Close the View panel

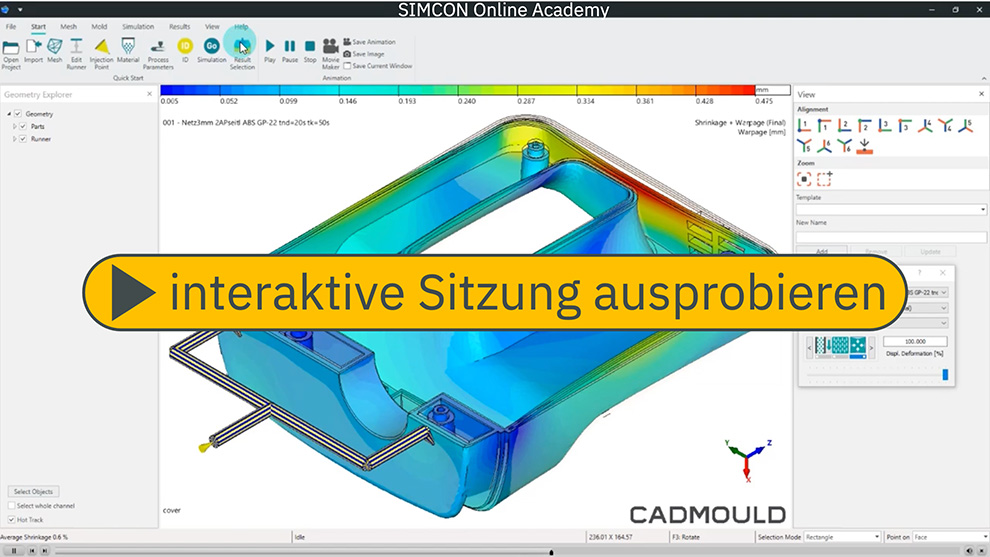[981, 94]
